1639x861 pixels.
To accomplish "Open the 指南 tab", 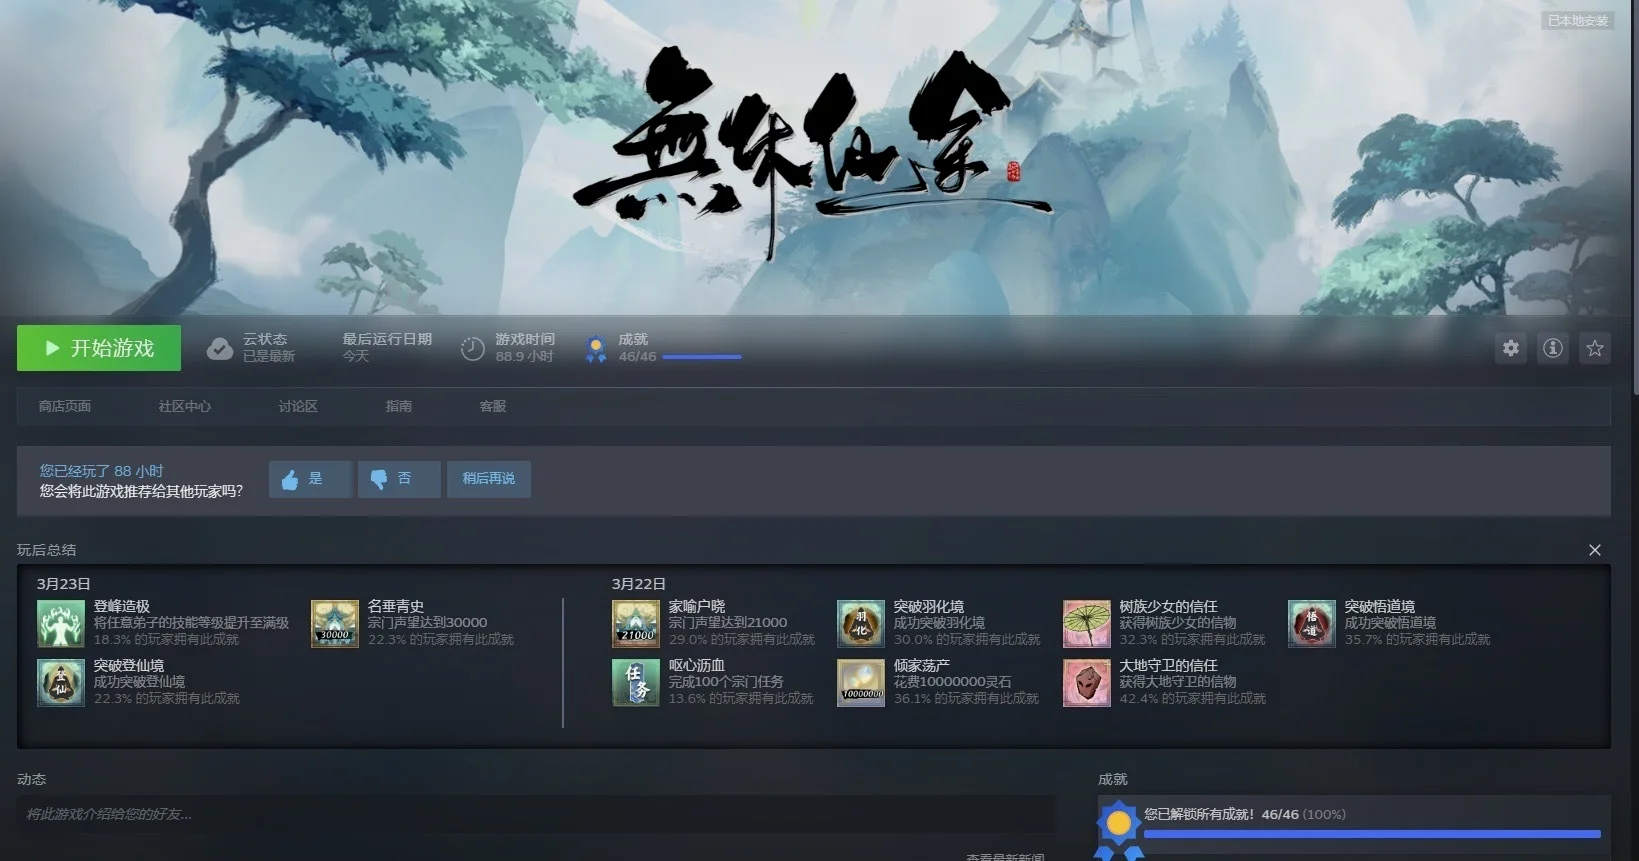I will pyautogui.click(x=399, y=406).
